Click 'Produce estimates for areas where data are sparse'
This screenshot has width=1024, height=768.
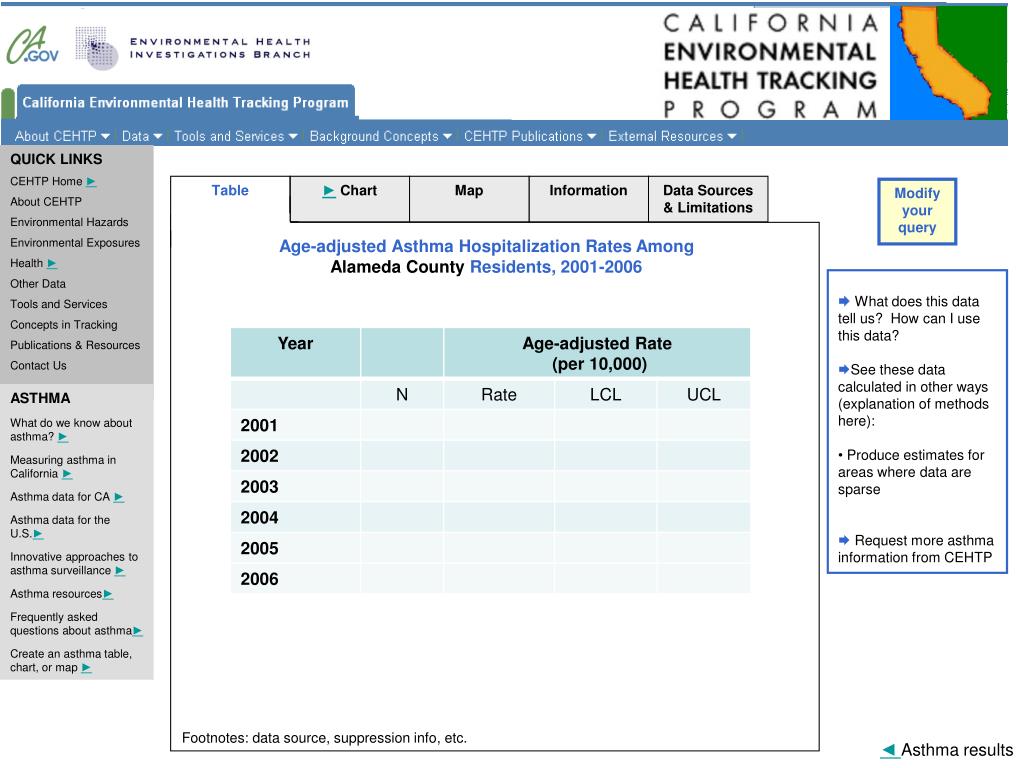(911, 472)
